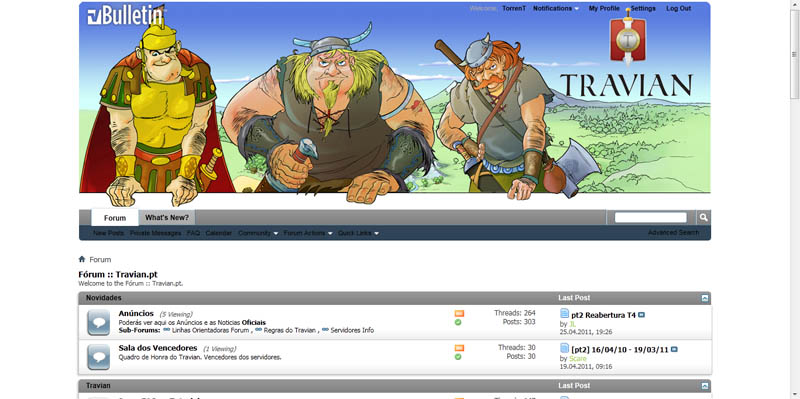Open the Community dropdown menu

pyautogui.click(x=258, y=233)
